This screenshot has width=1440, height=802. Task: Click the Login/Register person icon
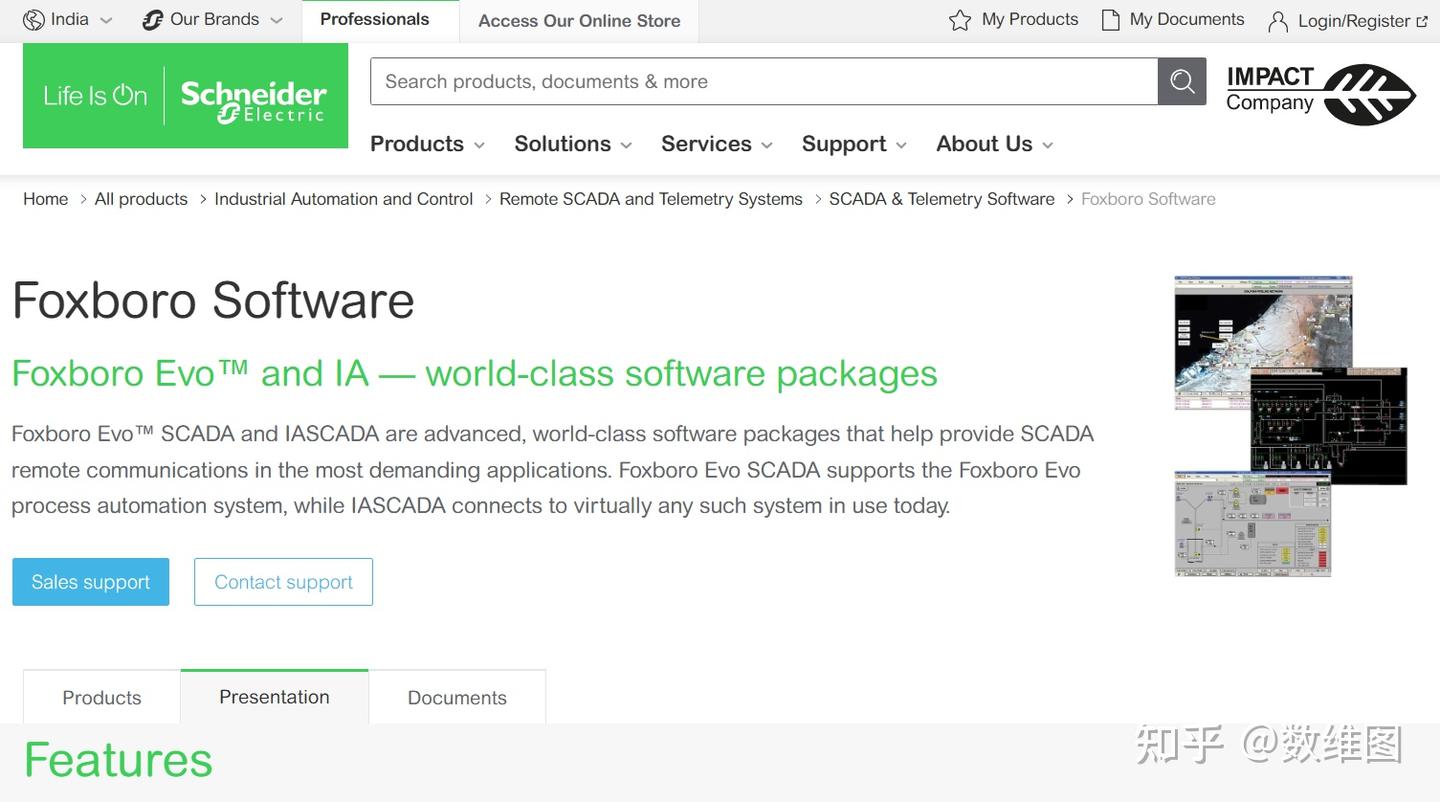(x=1278, y=21)
